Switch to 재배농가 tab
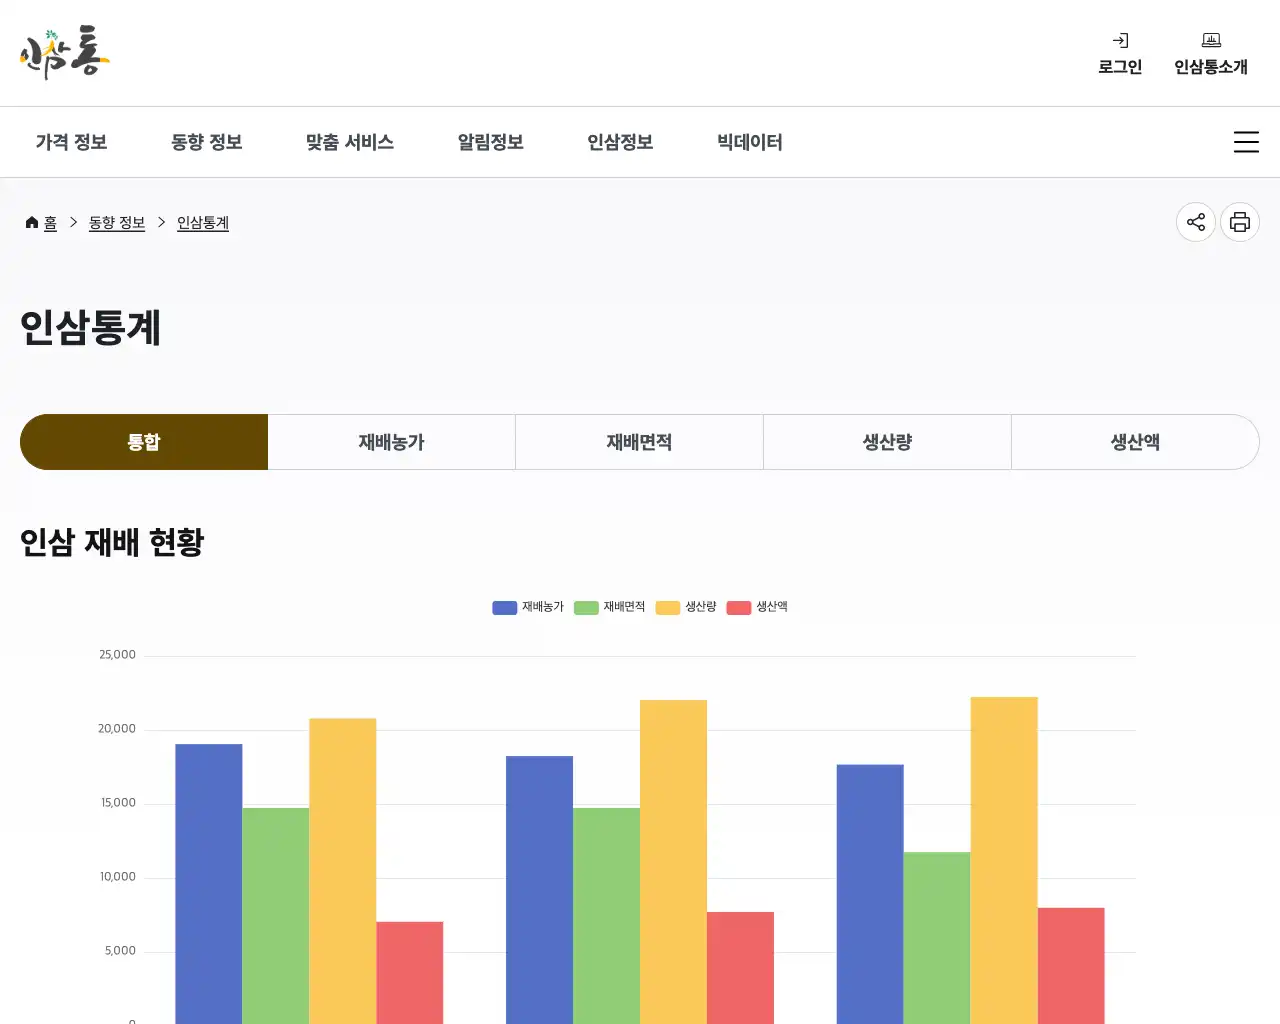1280x1024 pixels. [x=392, y=442]
